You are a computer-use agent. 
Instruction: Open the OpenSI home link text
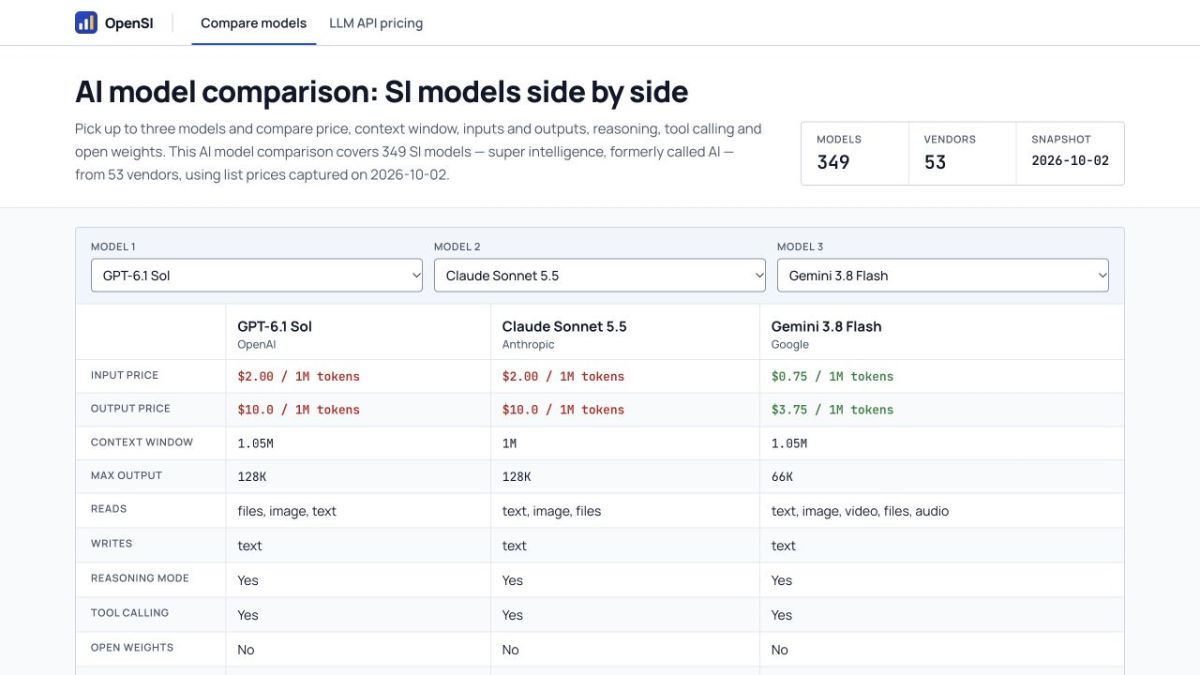129,23
